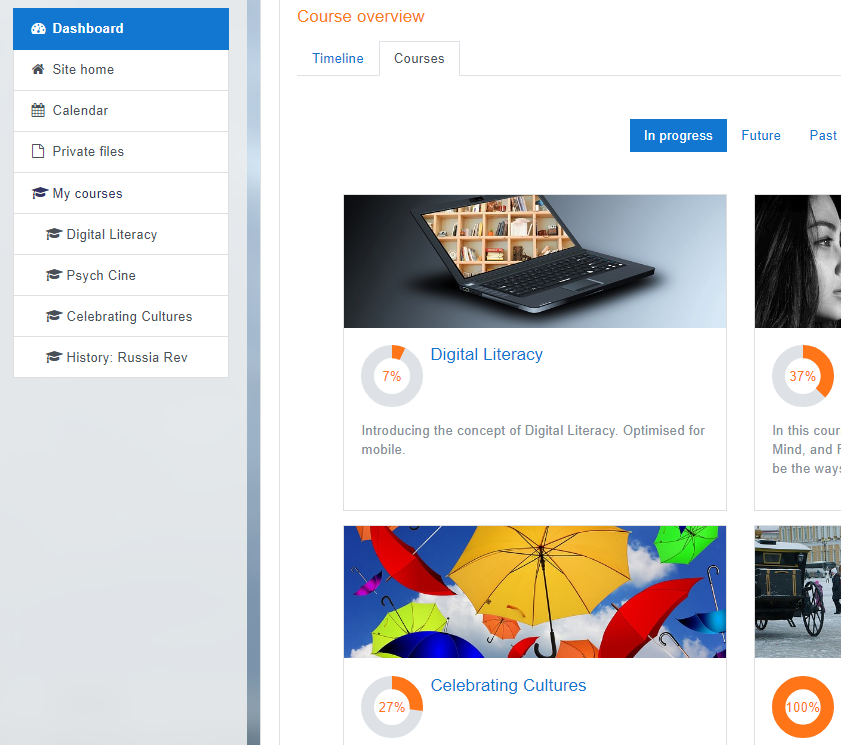The height and width of the screenshot is (745, 841).
Task: Open Celebrating Cultures from the sidebar
Action: [121, 316]
